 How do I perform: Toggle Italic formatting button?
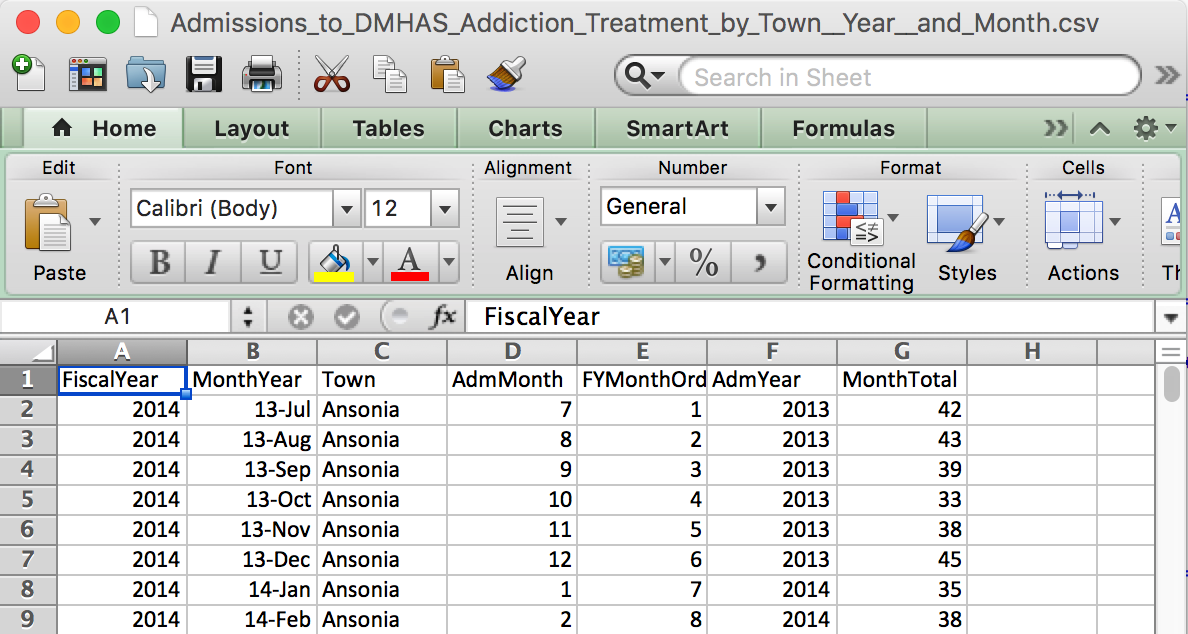(x=214, y=262)
